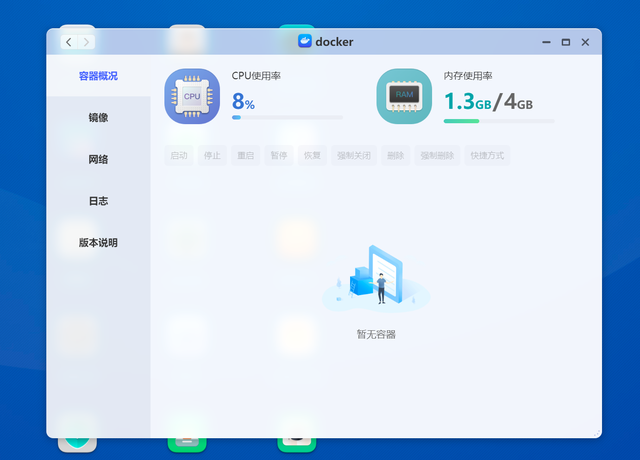Open 版本说明 in sidebar
640x460 pixels.
pos(98,242)
